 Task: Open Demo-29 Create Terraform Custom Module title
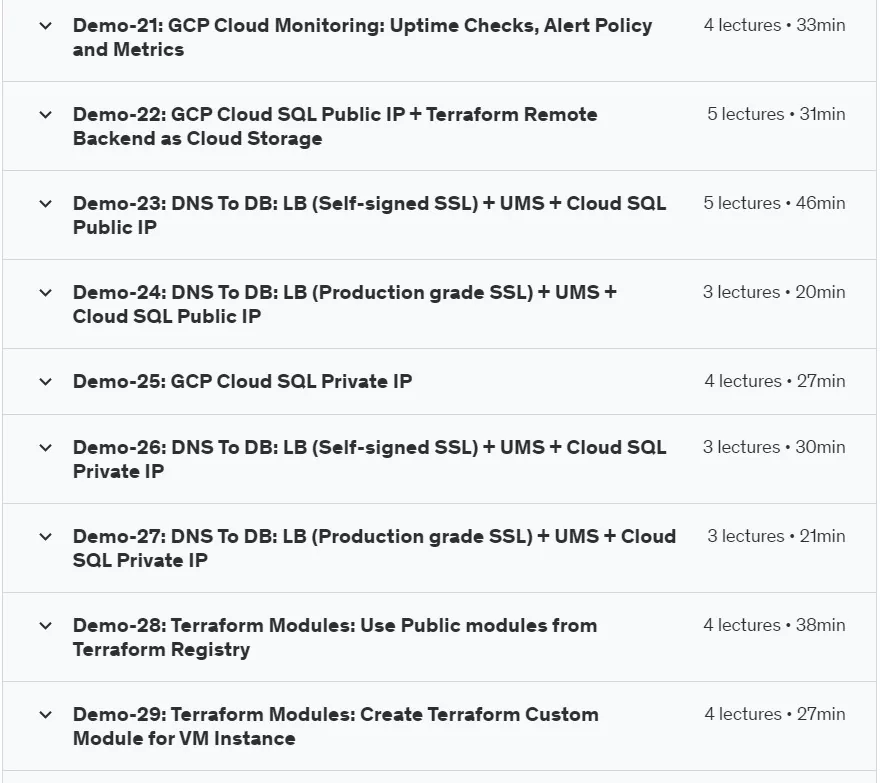[336, 726]
